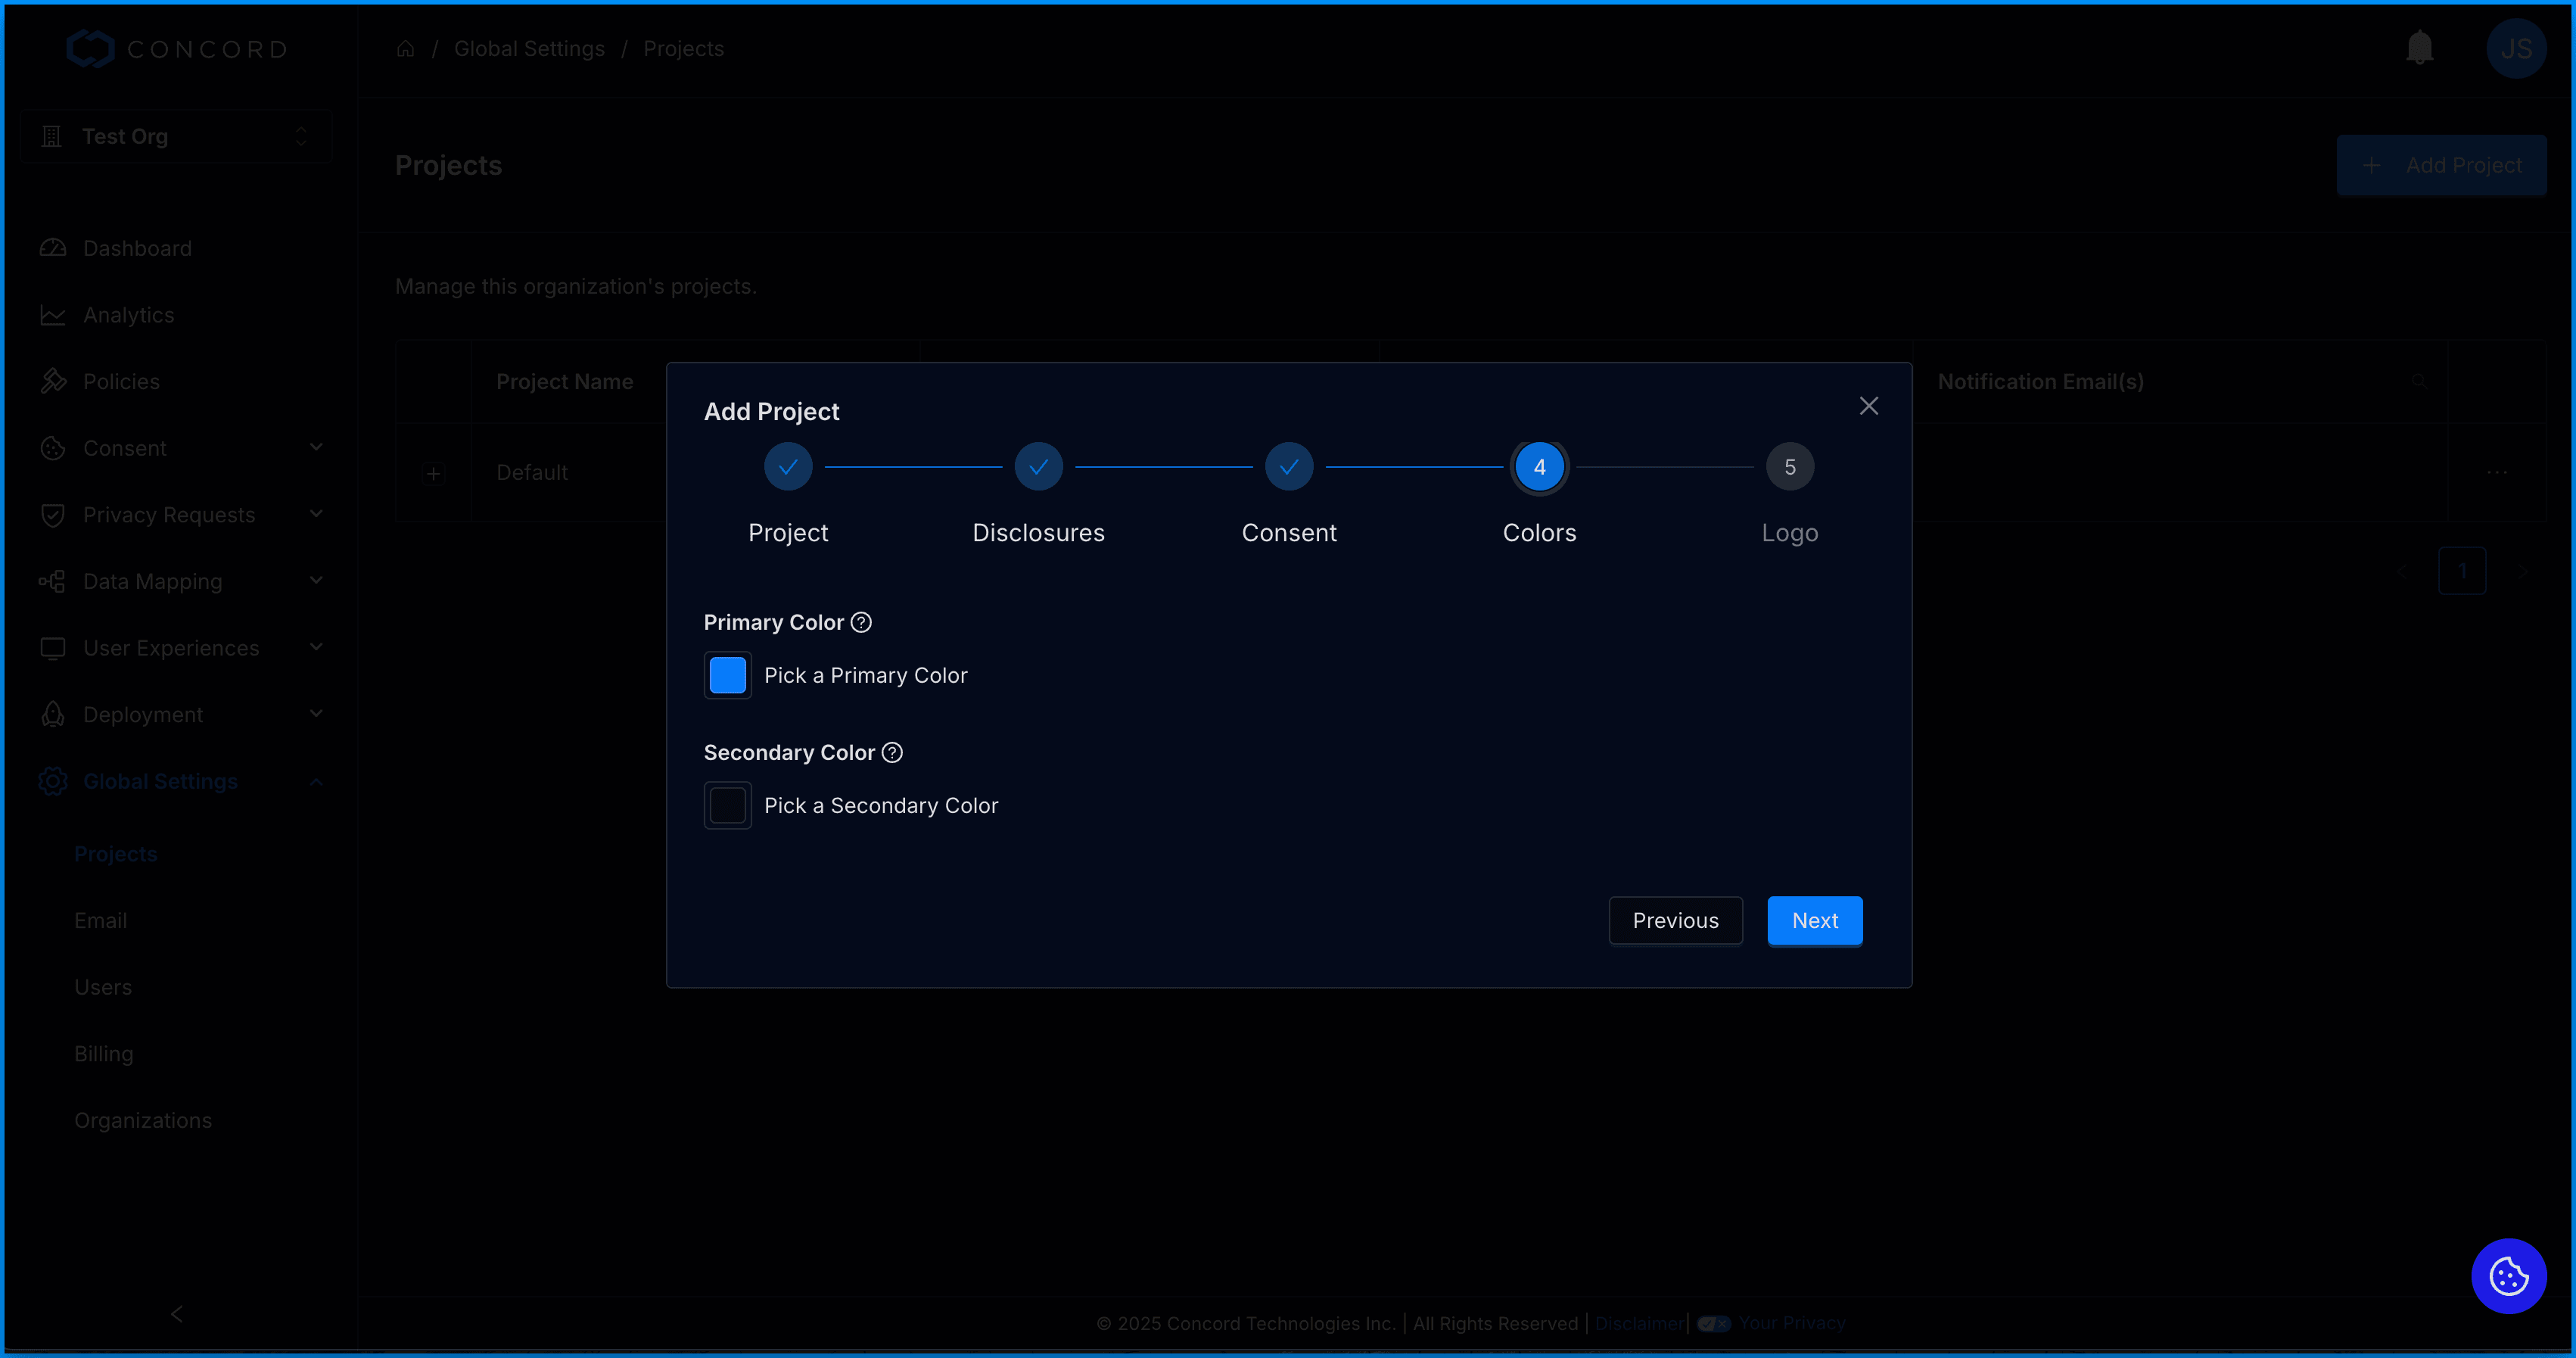
Task: Click the Primary Color help icon
Action: 861,622
